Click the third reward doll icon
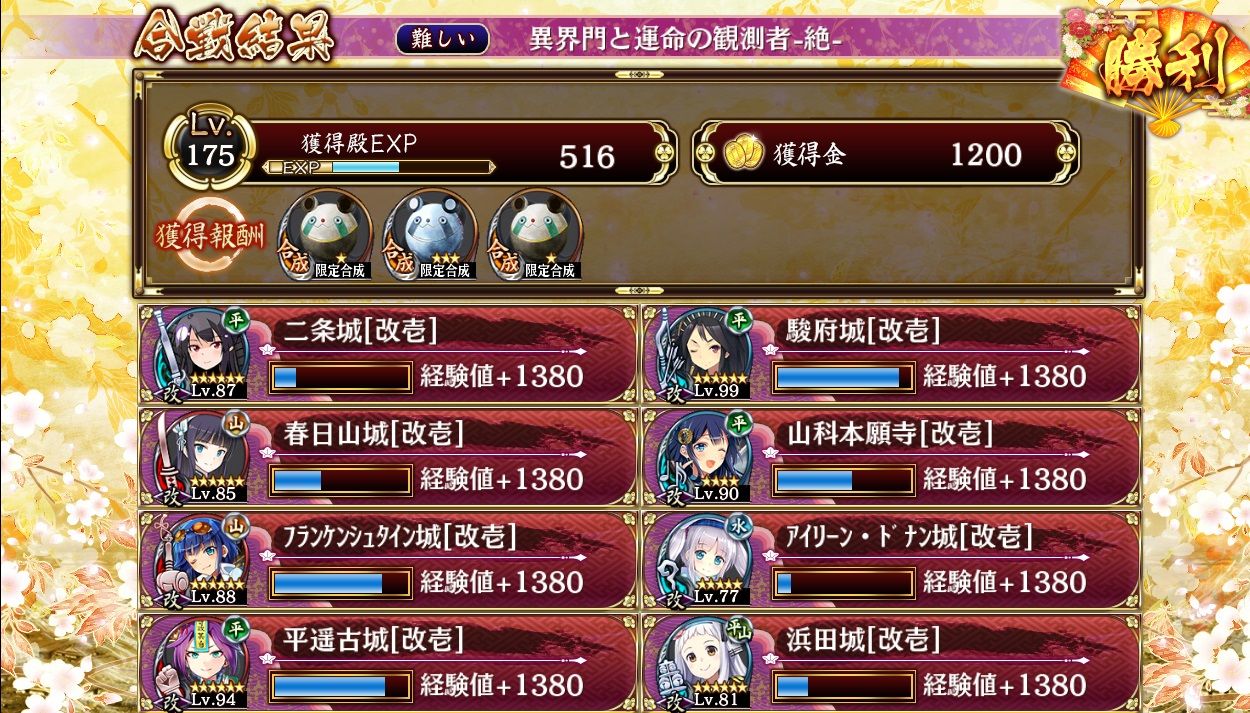 click(x=535, y=234)
